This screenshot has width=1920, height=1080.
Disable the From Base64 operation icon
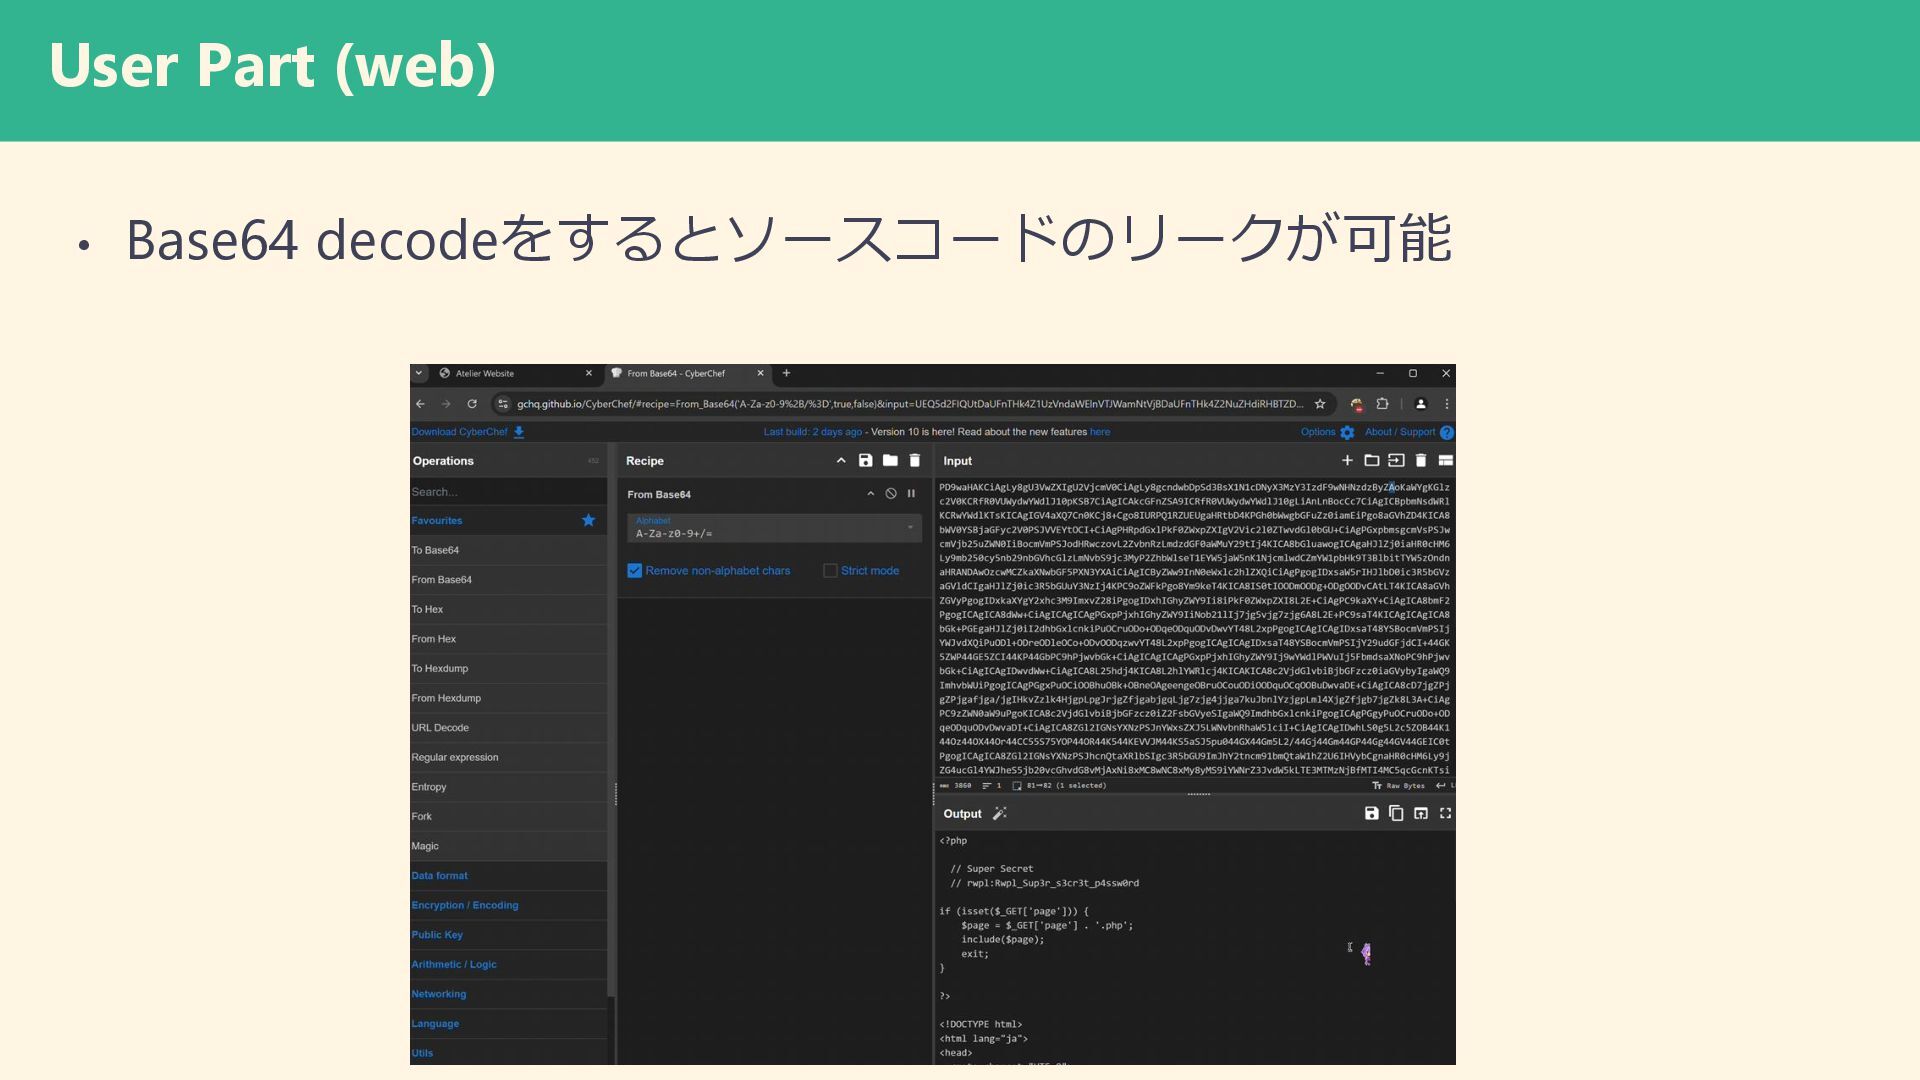[891, 494]
